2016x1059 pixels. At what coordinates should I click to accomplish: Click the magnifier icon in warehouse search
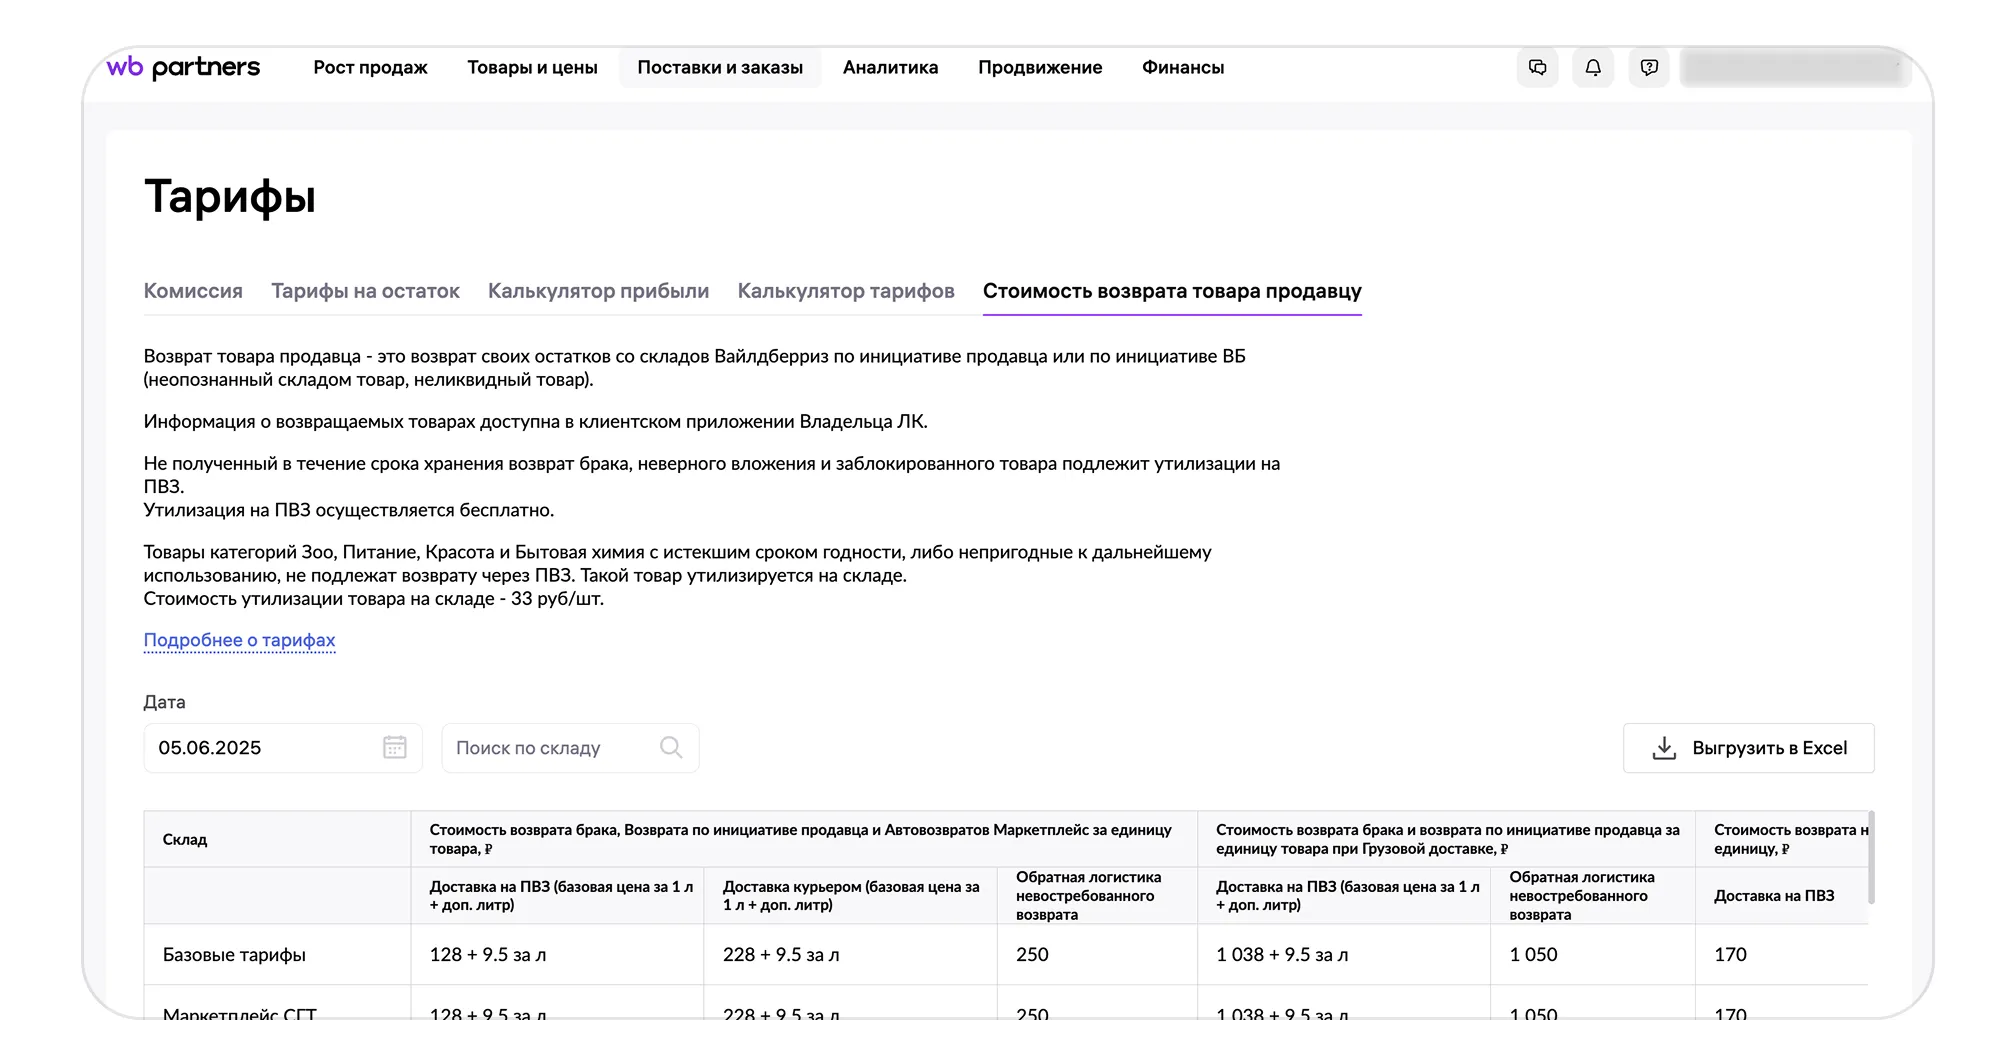point(671,748)
